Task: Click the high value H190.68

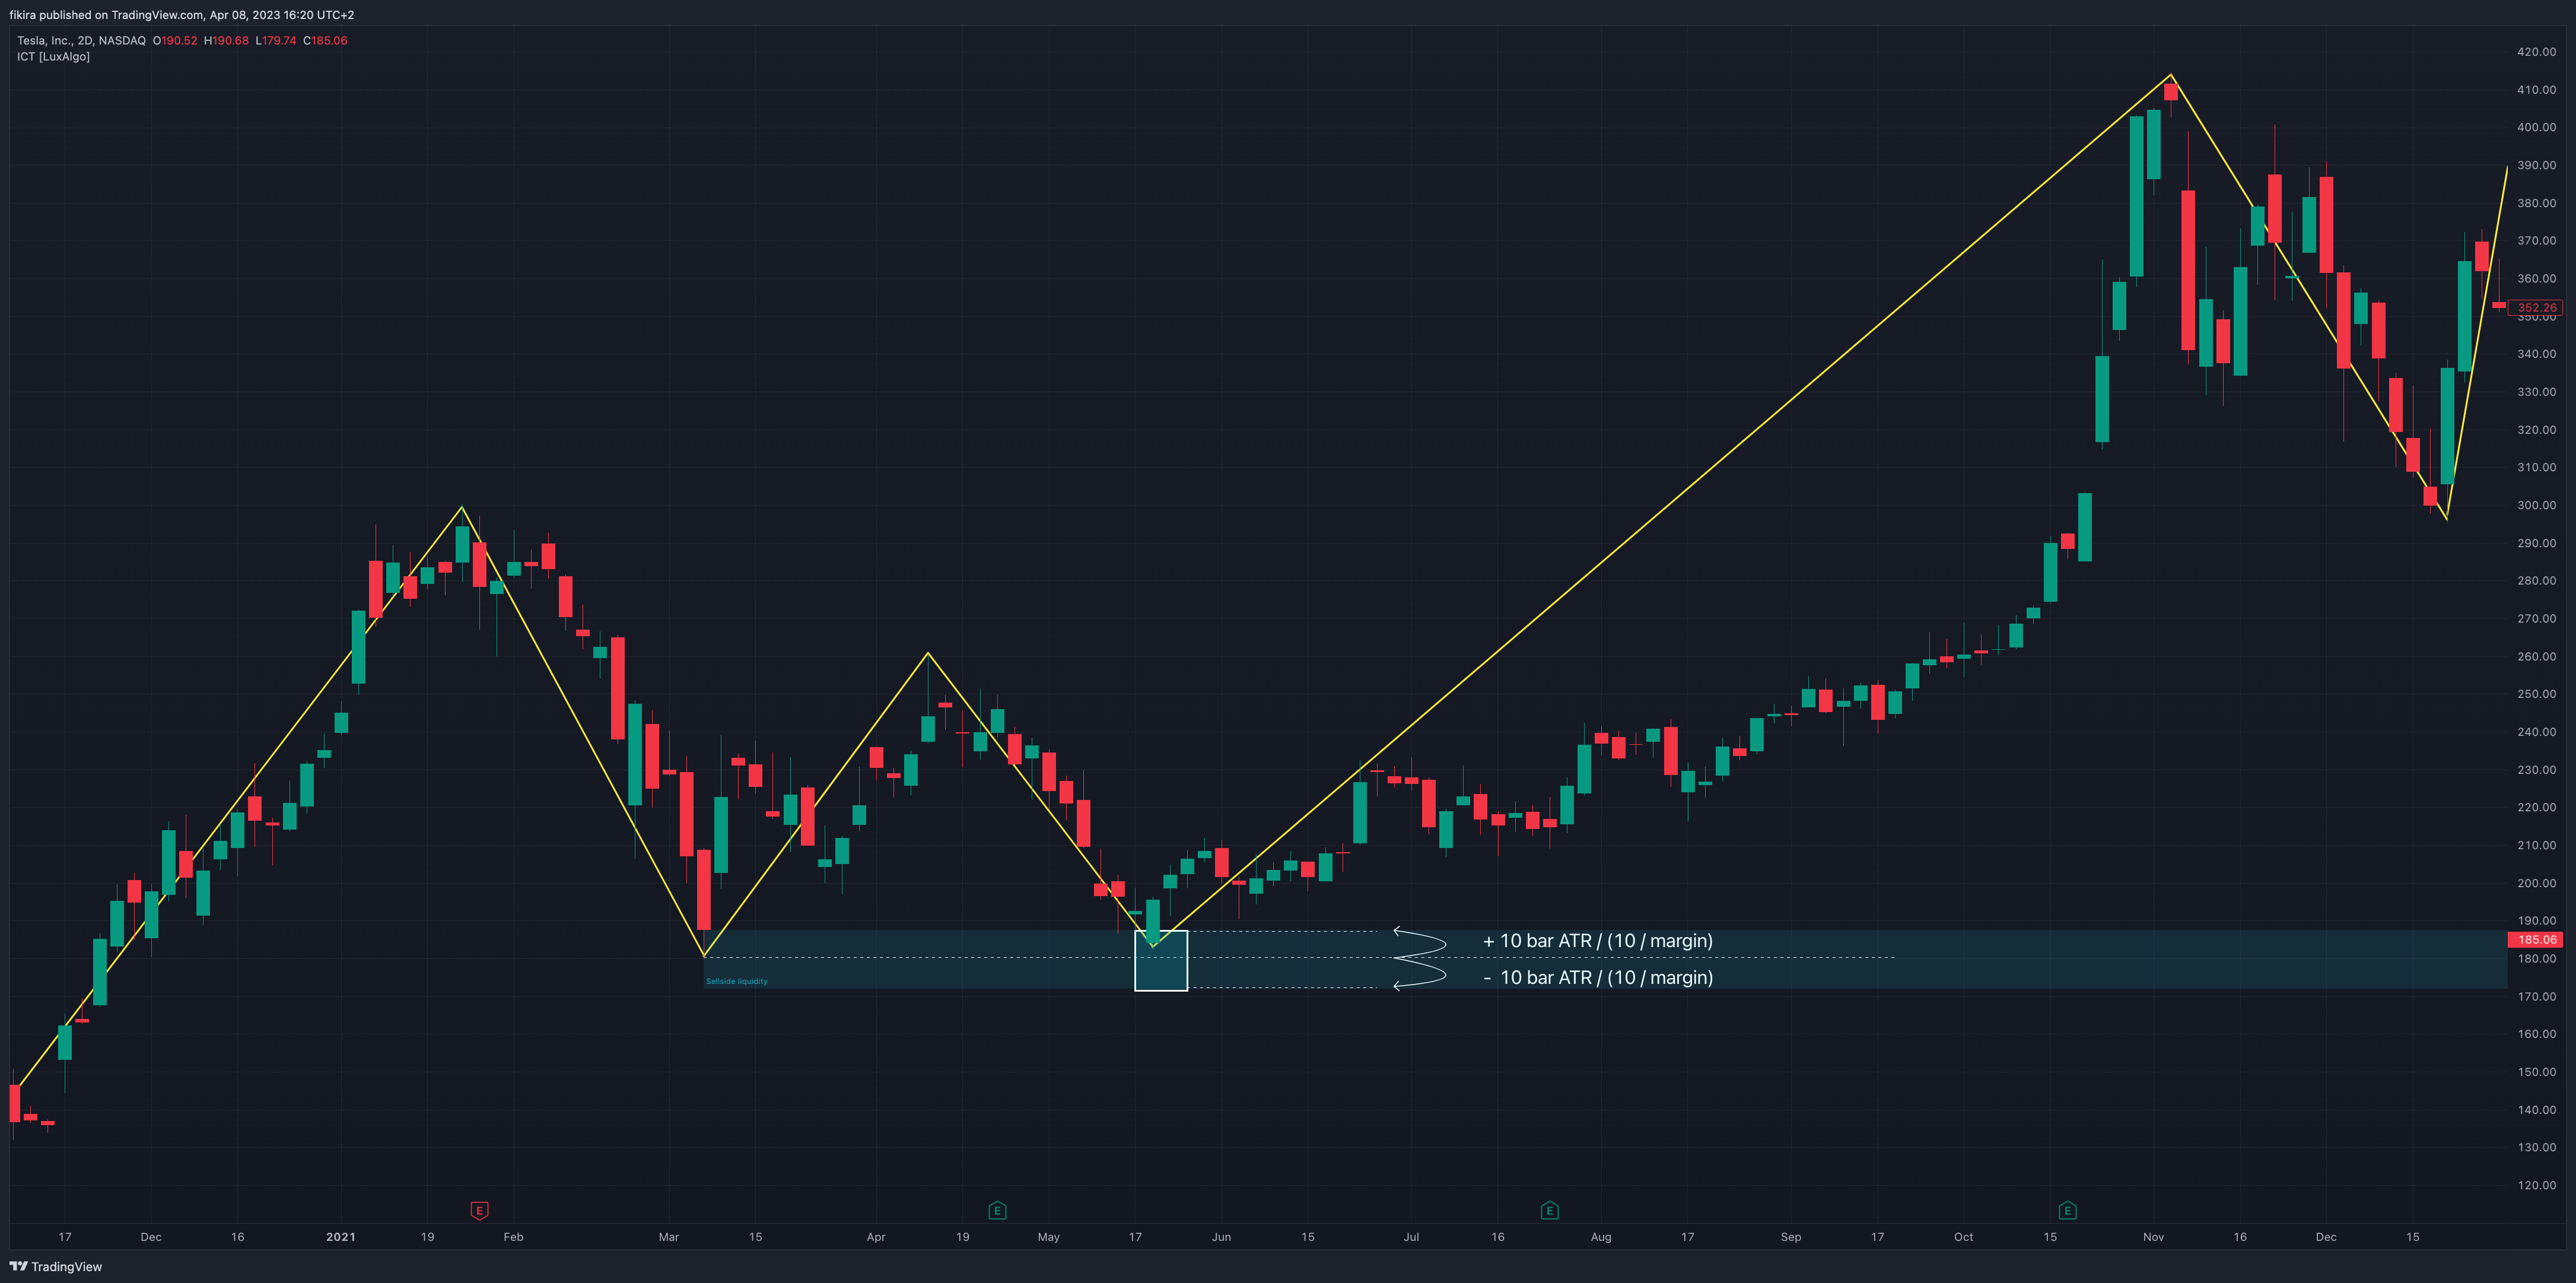Action: point(226,41)
